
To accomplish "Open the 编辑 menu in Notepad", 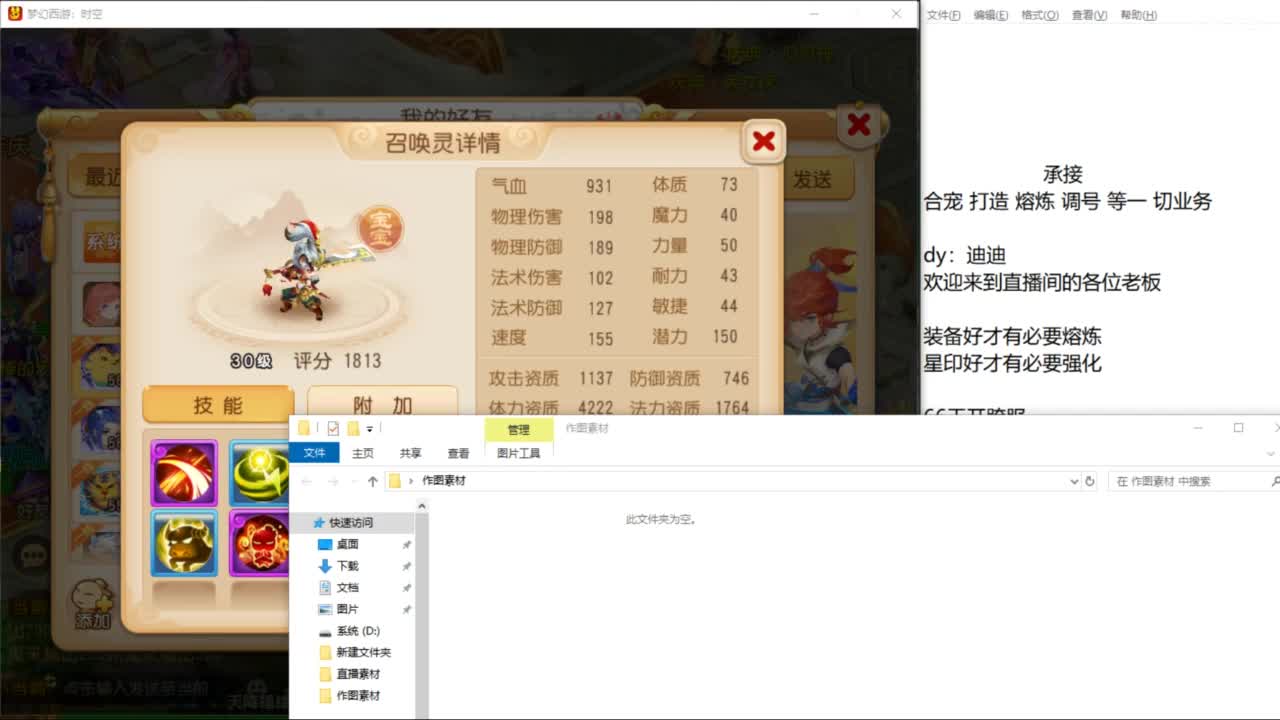I will coord(990,15).
